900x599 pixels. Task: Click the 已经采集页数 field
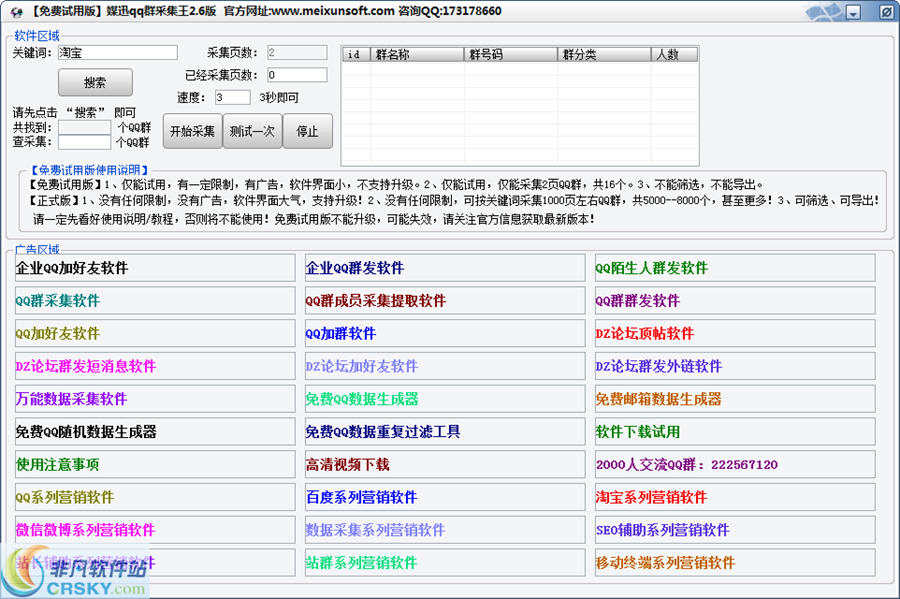click(x=297, y=75)
